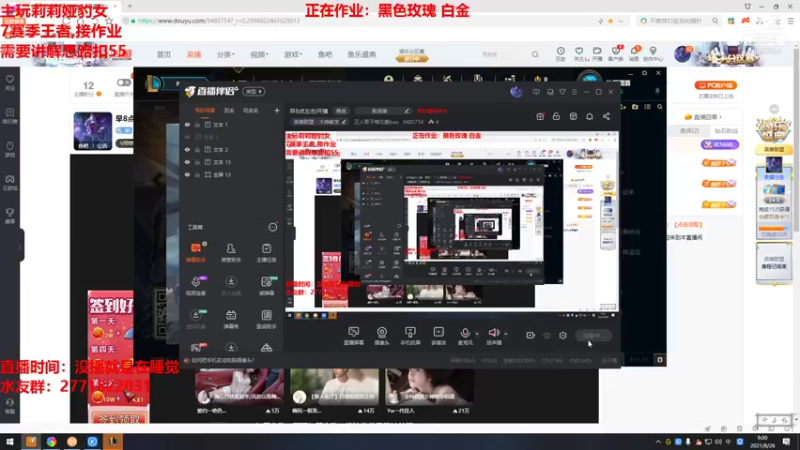
Task: Click the 成为粉丝 purple button
Action: pyautogui.click(x=719, y=144)
